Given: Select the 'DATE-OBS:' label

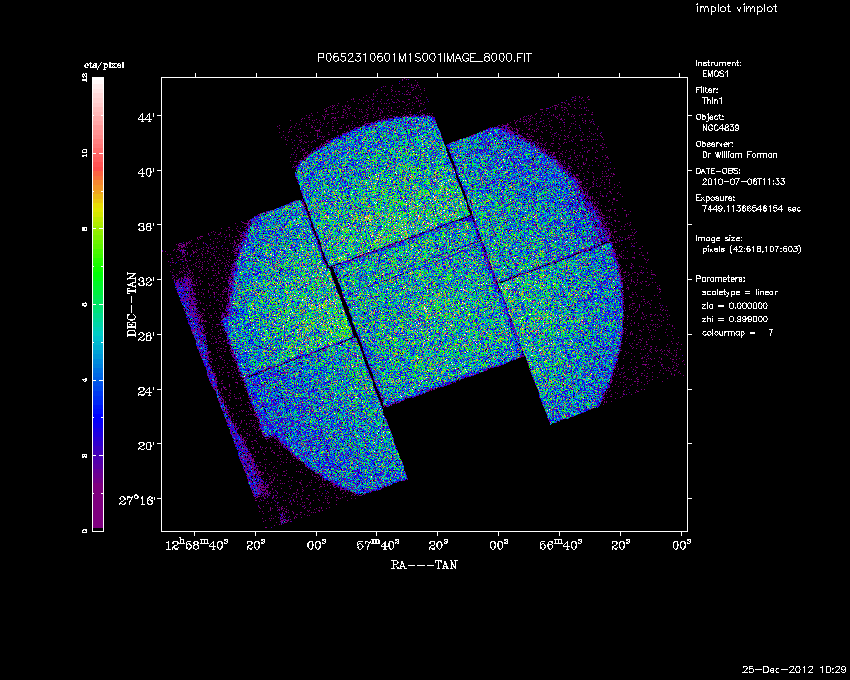Looking at the screenshot, I should [x=718, y=171].
